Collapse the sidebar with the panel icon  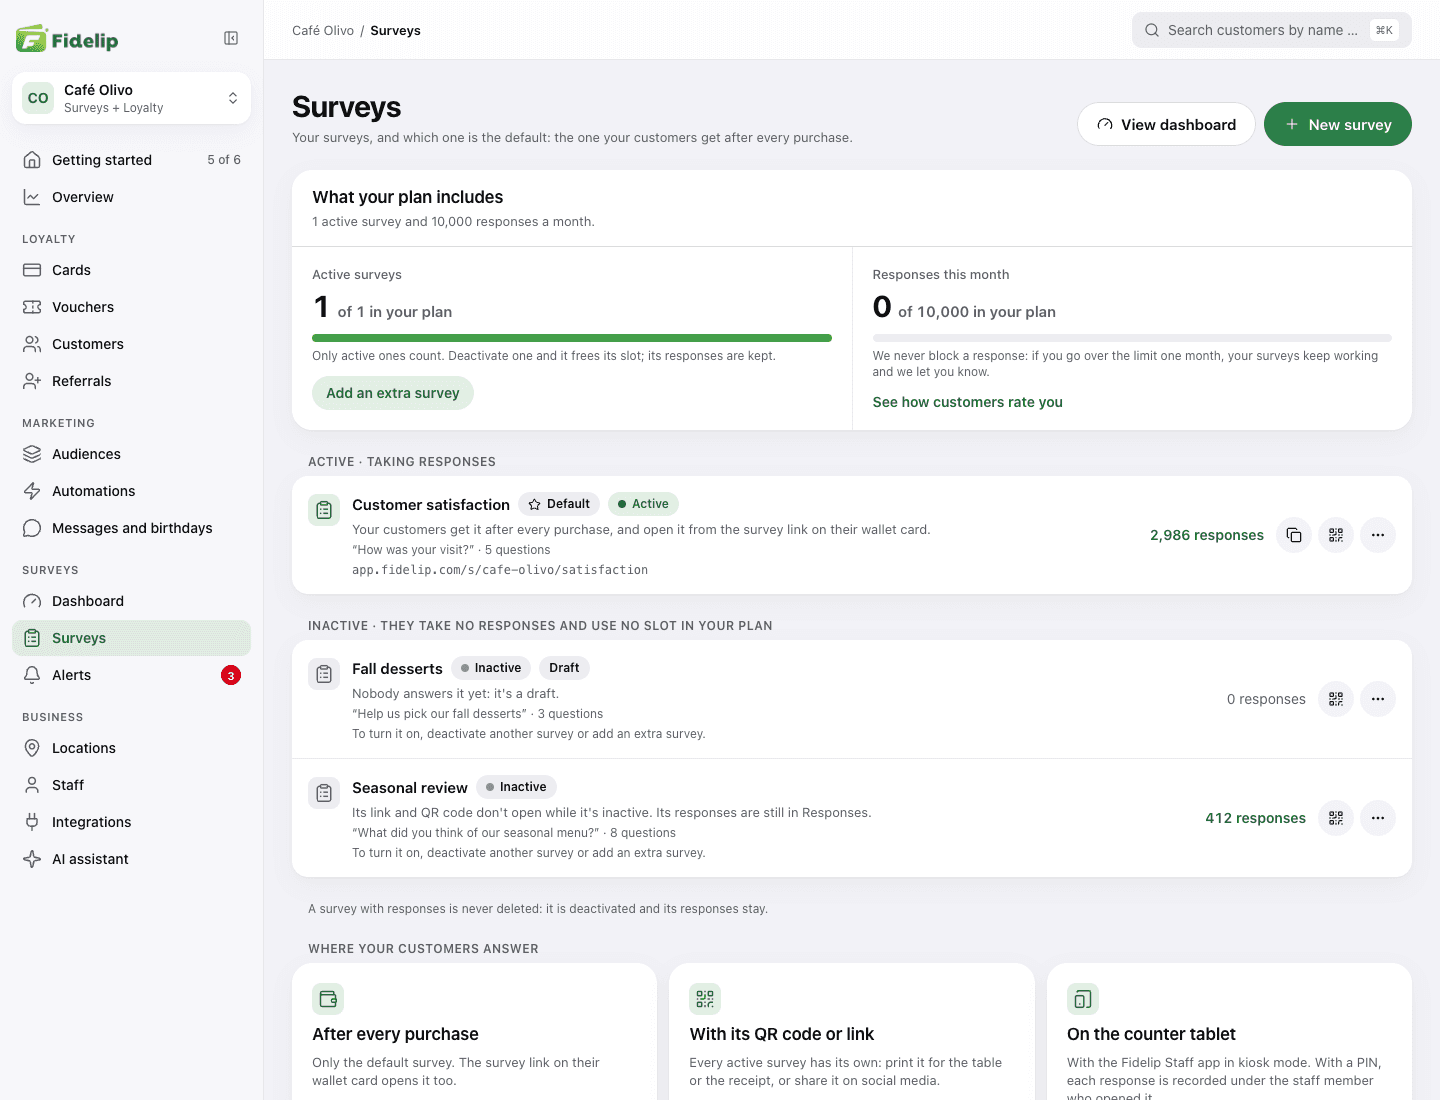point(231,38)
